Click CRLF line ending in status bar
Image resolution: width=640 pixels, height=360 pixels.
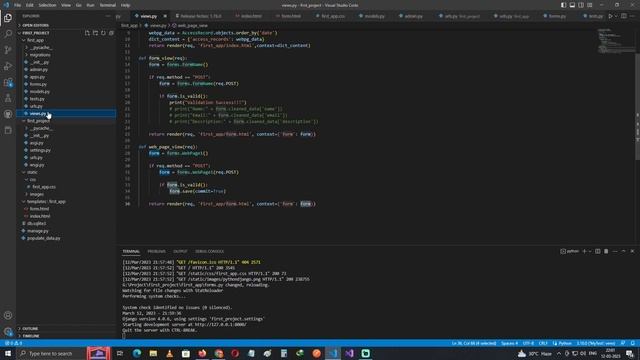click(x=543, y=343)
